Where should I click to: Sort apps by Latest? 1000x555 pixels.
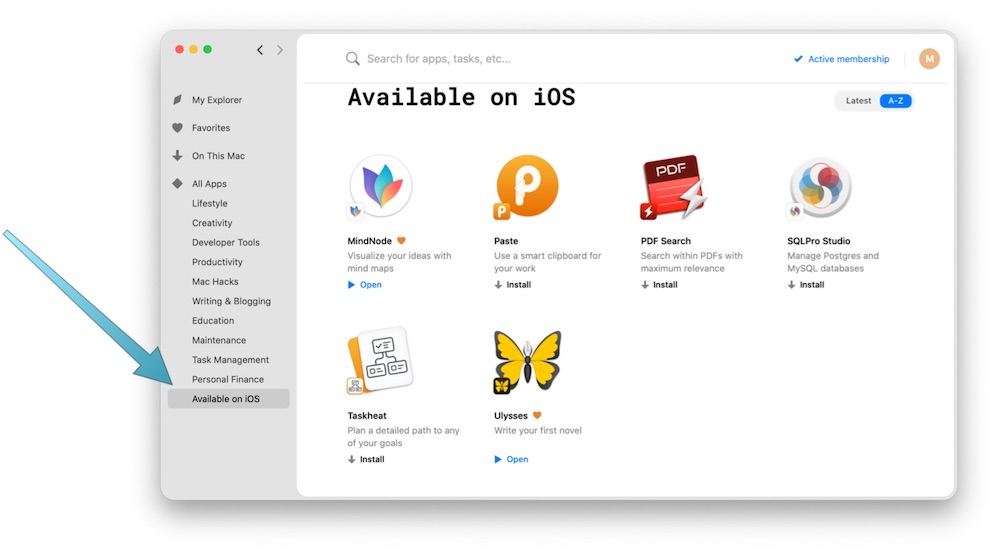click(858, 101)
